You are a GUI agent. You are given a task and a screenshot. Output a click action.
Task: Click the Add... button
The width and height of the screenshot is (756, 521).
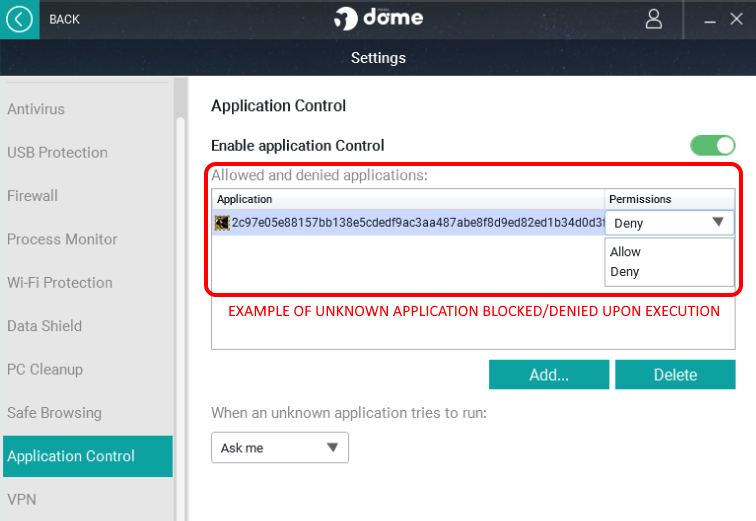[548, 375]
